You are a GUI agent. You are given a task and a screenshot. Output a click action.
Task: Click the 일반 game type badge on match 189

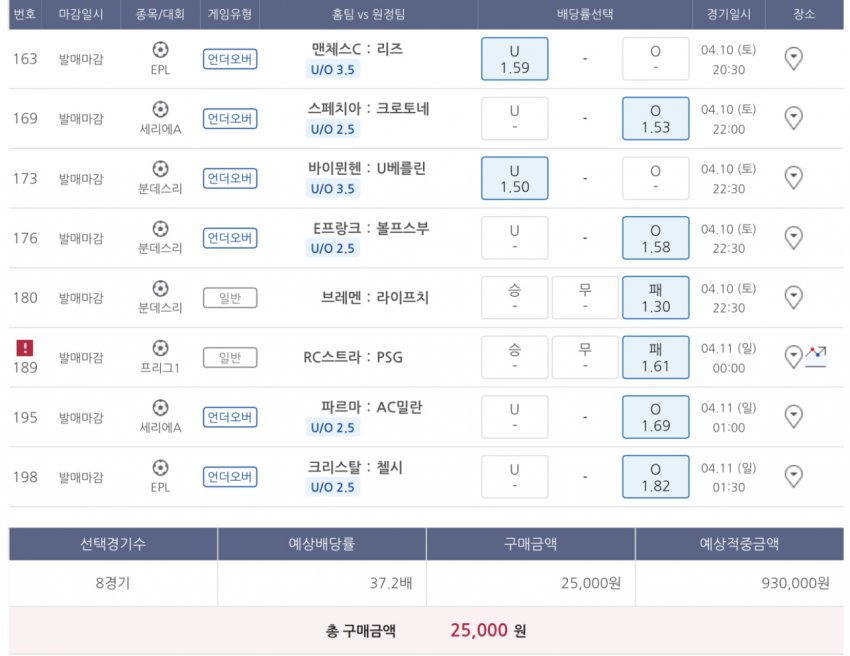230,357
